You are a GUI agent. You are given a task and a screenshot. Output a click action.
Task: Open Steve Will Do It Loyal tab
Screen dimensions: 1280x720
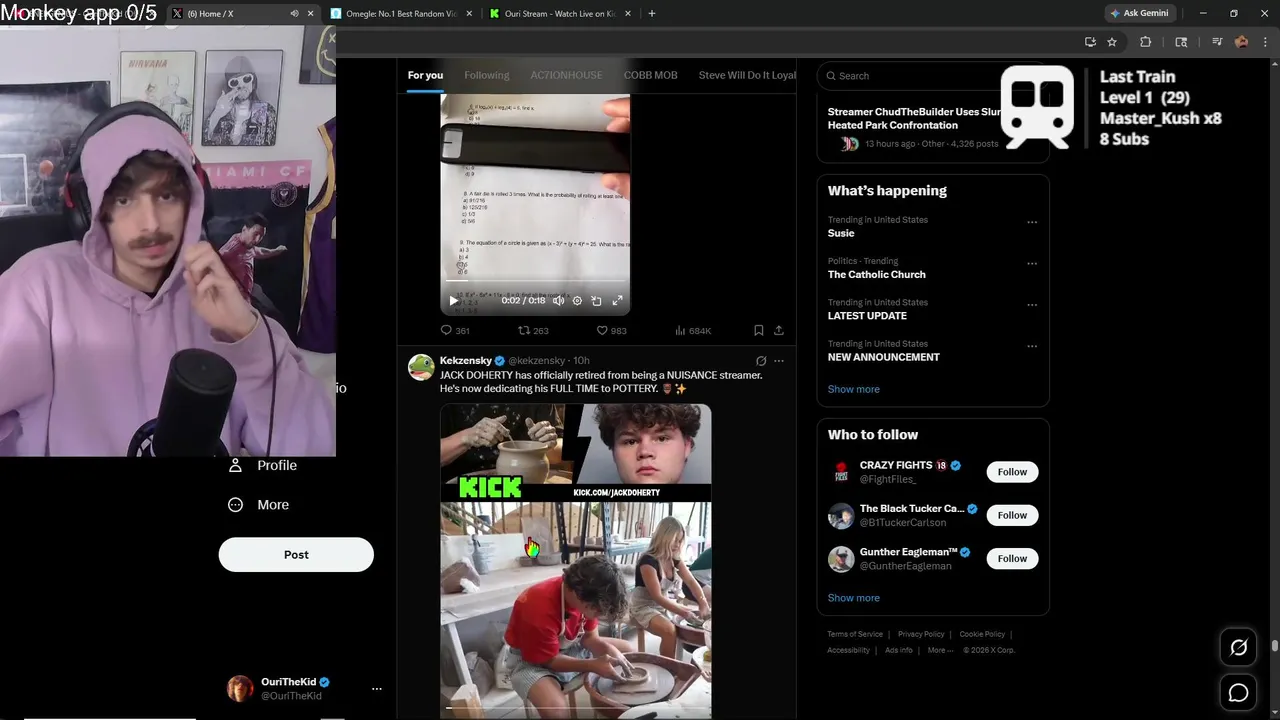pyautogui.click(x=747, y=75)
